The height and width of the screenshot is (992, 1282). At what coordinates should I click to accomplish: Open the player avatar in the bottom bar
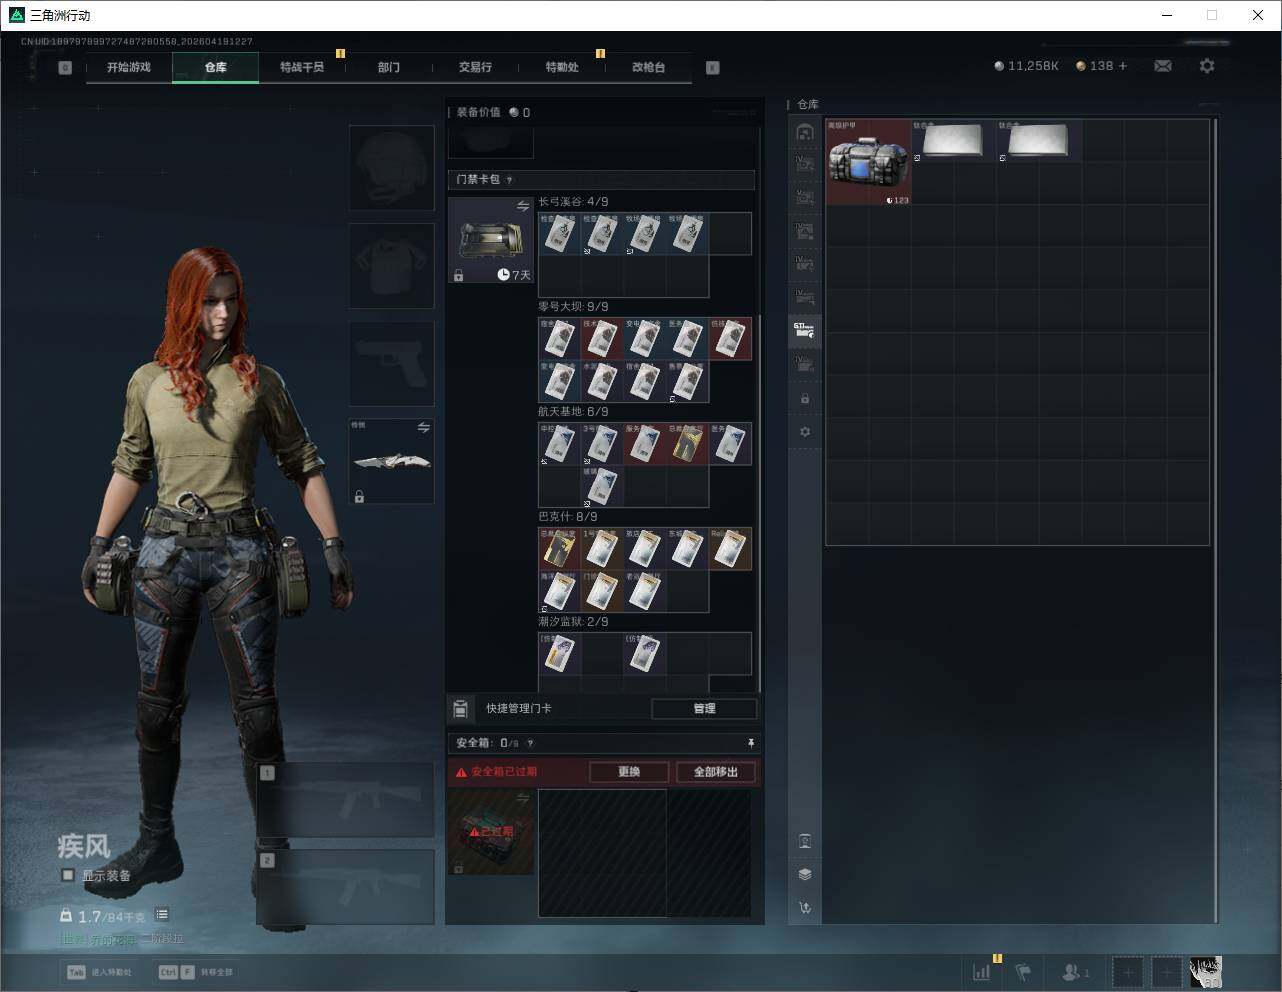pos(1206,971)
